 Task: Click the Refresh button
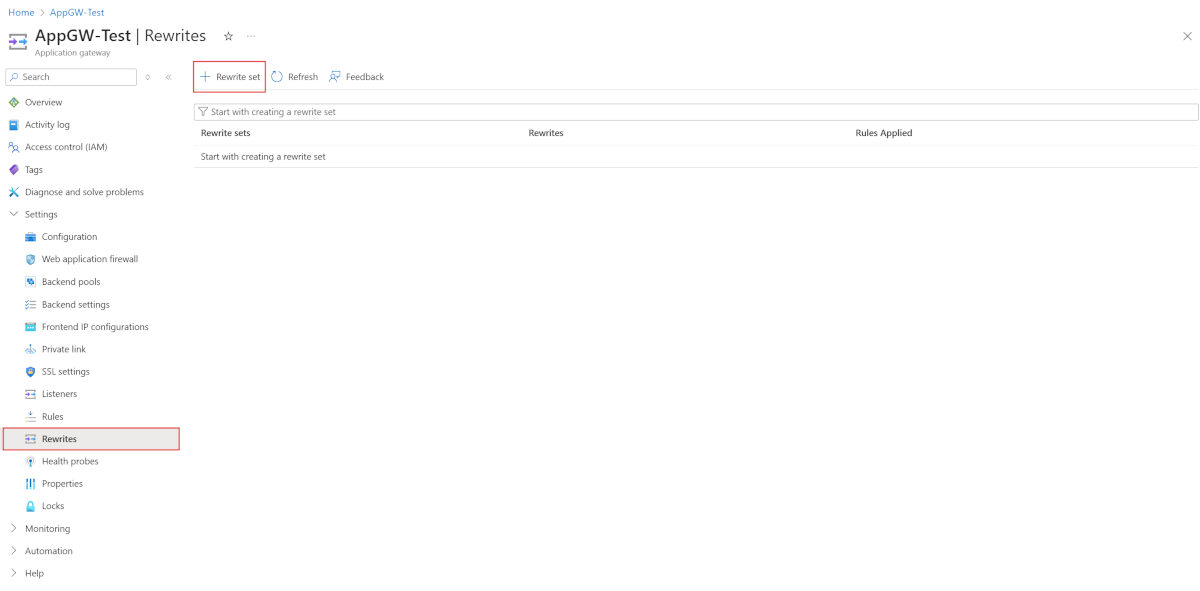(x=295, y=77)
